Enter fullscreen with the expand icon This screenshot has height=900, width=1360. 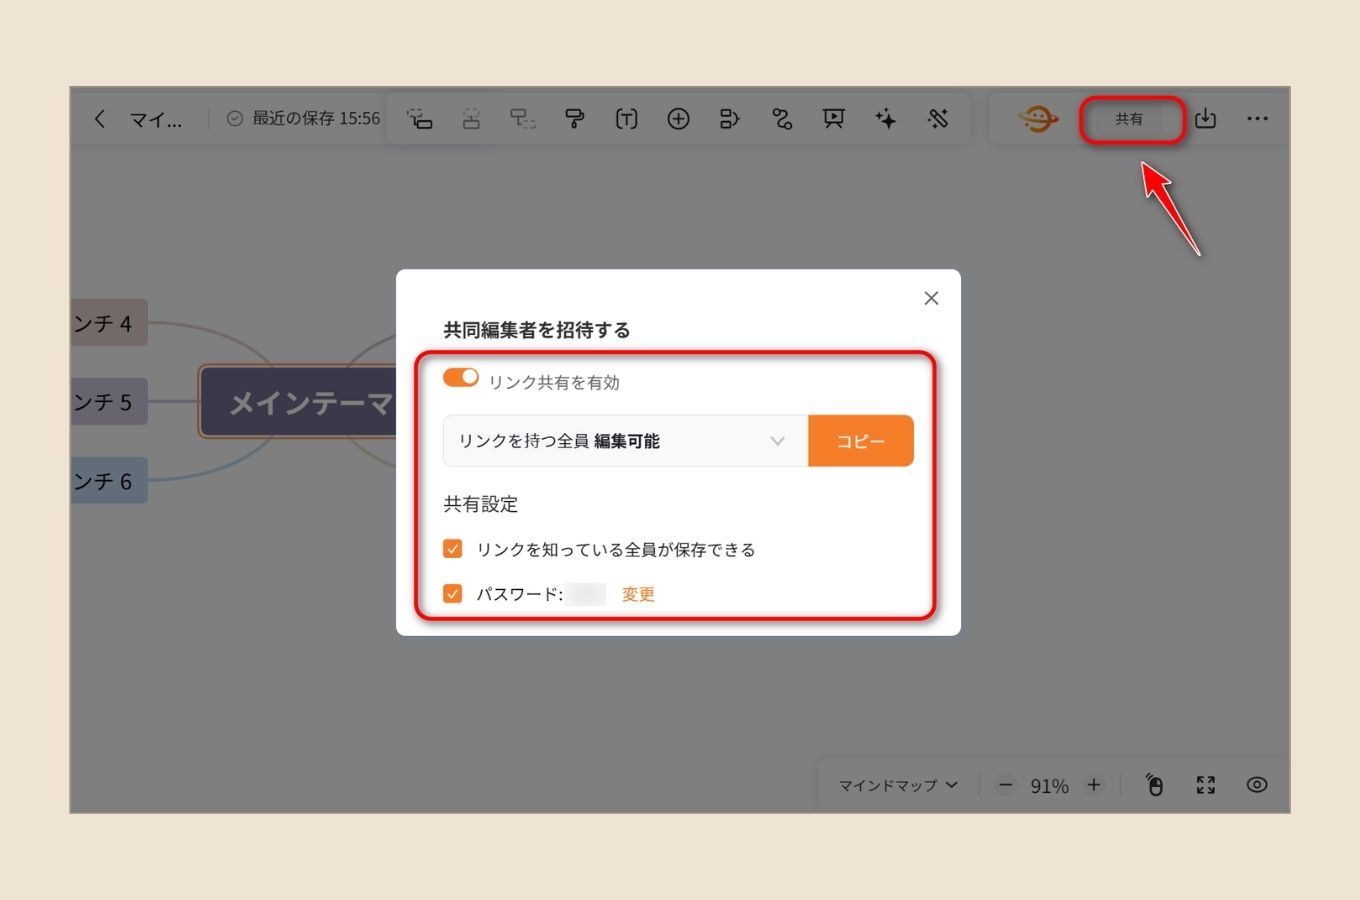1206,785
